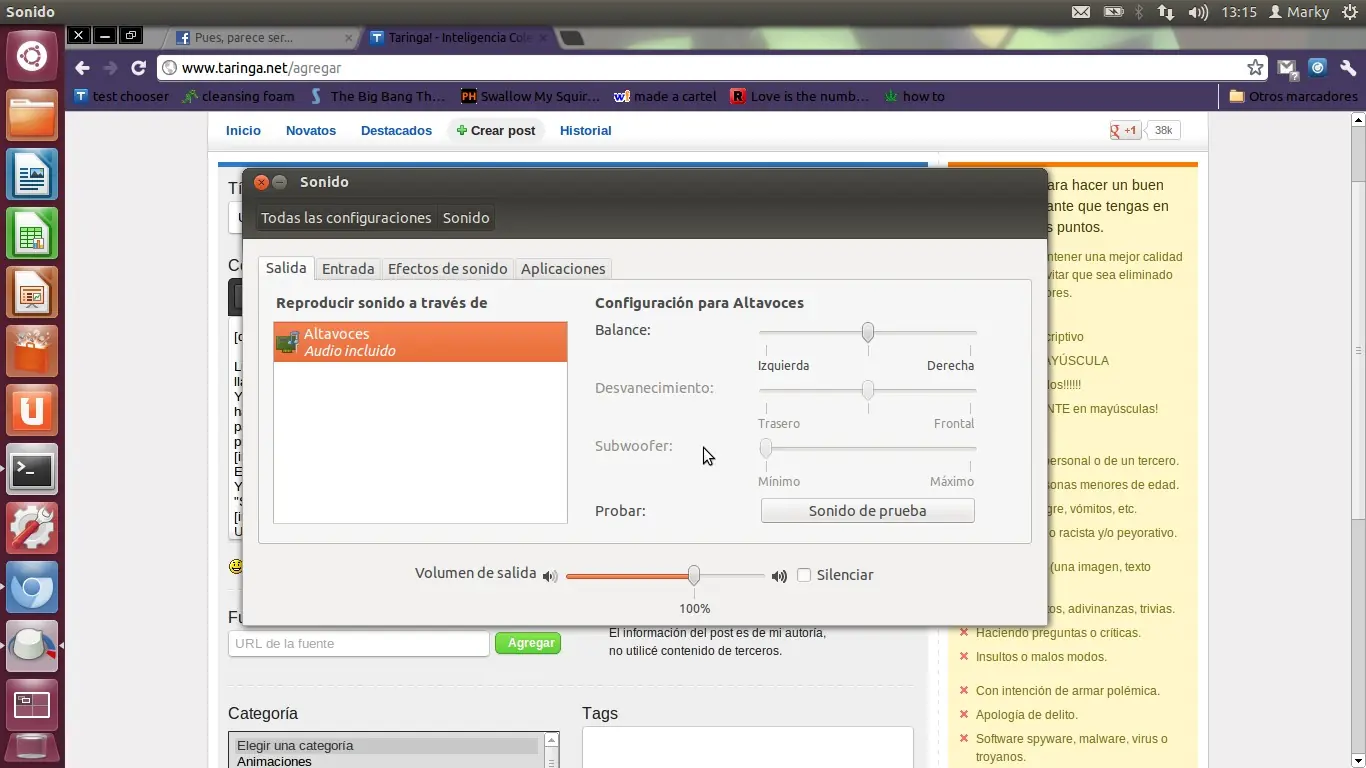
Task: Open the Ubuntu Dash home launcher
Action: pos(32,55)
